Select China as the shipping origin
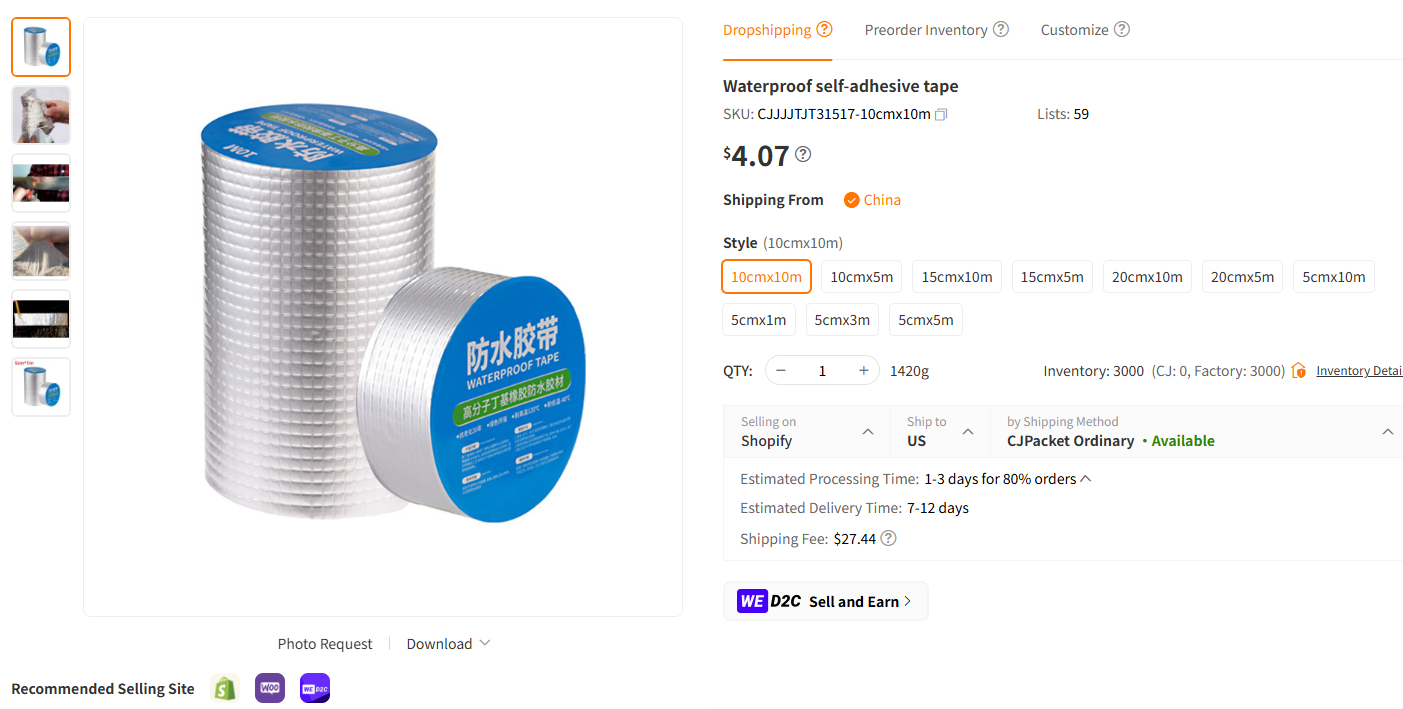The image size is (1403, 709). (871, 200)
